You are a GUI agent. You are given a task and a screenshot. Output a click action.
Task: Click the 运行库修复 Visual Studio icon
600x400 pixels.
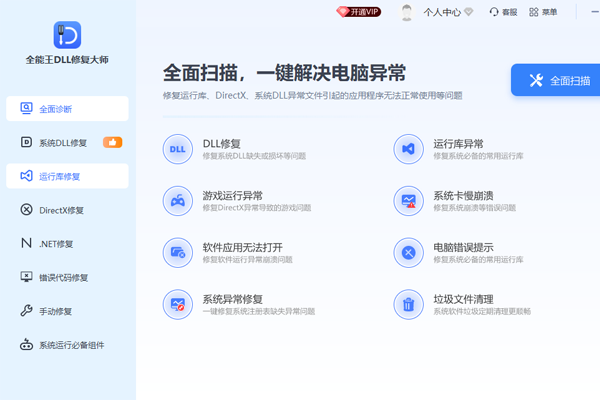pos(26,176)
